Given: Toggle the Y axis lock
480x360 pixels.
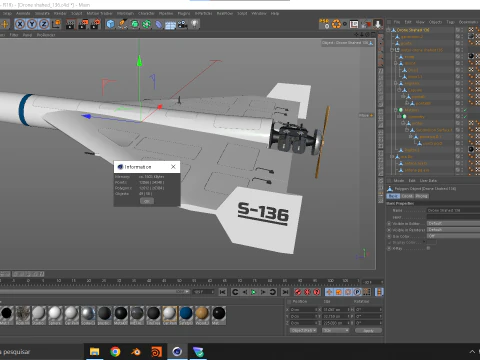Looking at the screenshot, I should pos(32,24).
